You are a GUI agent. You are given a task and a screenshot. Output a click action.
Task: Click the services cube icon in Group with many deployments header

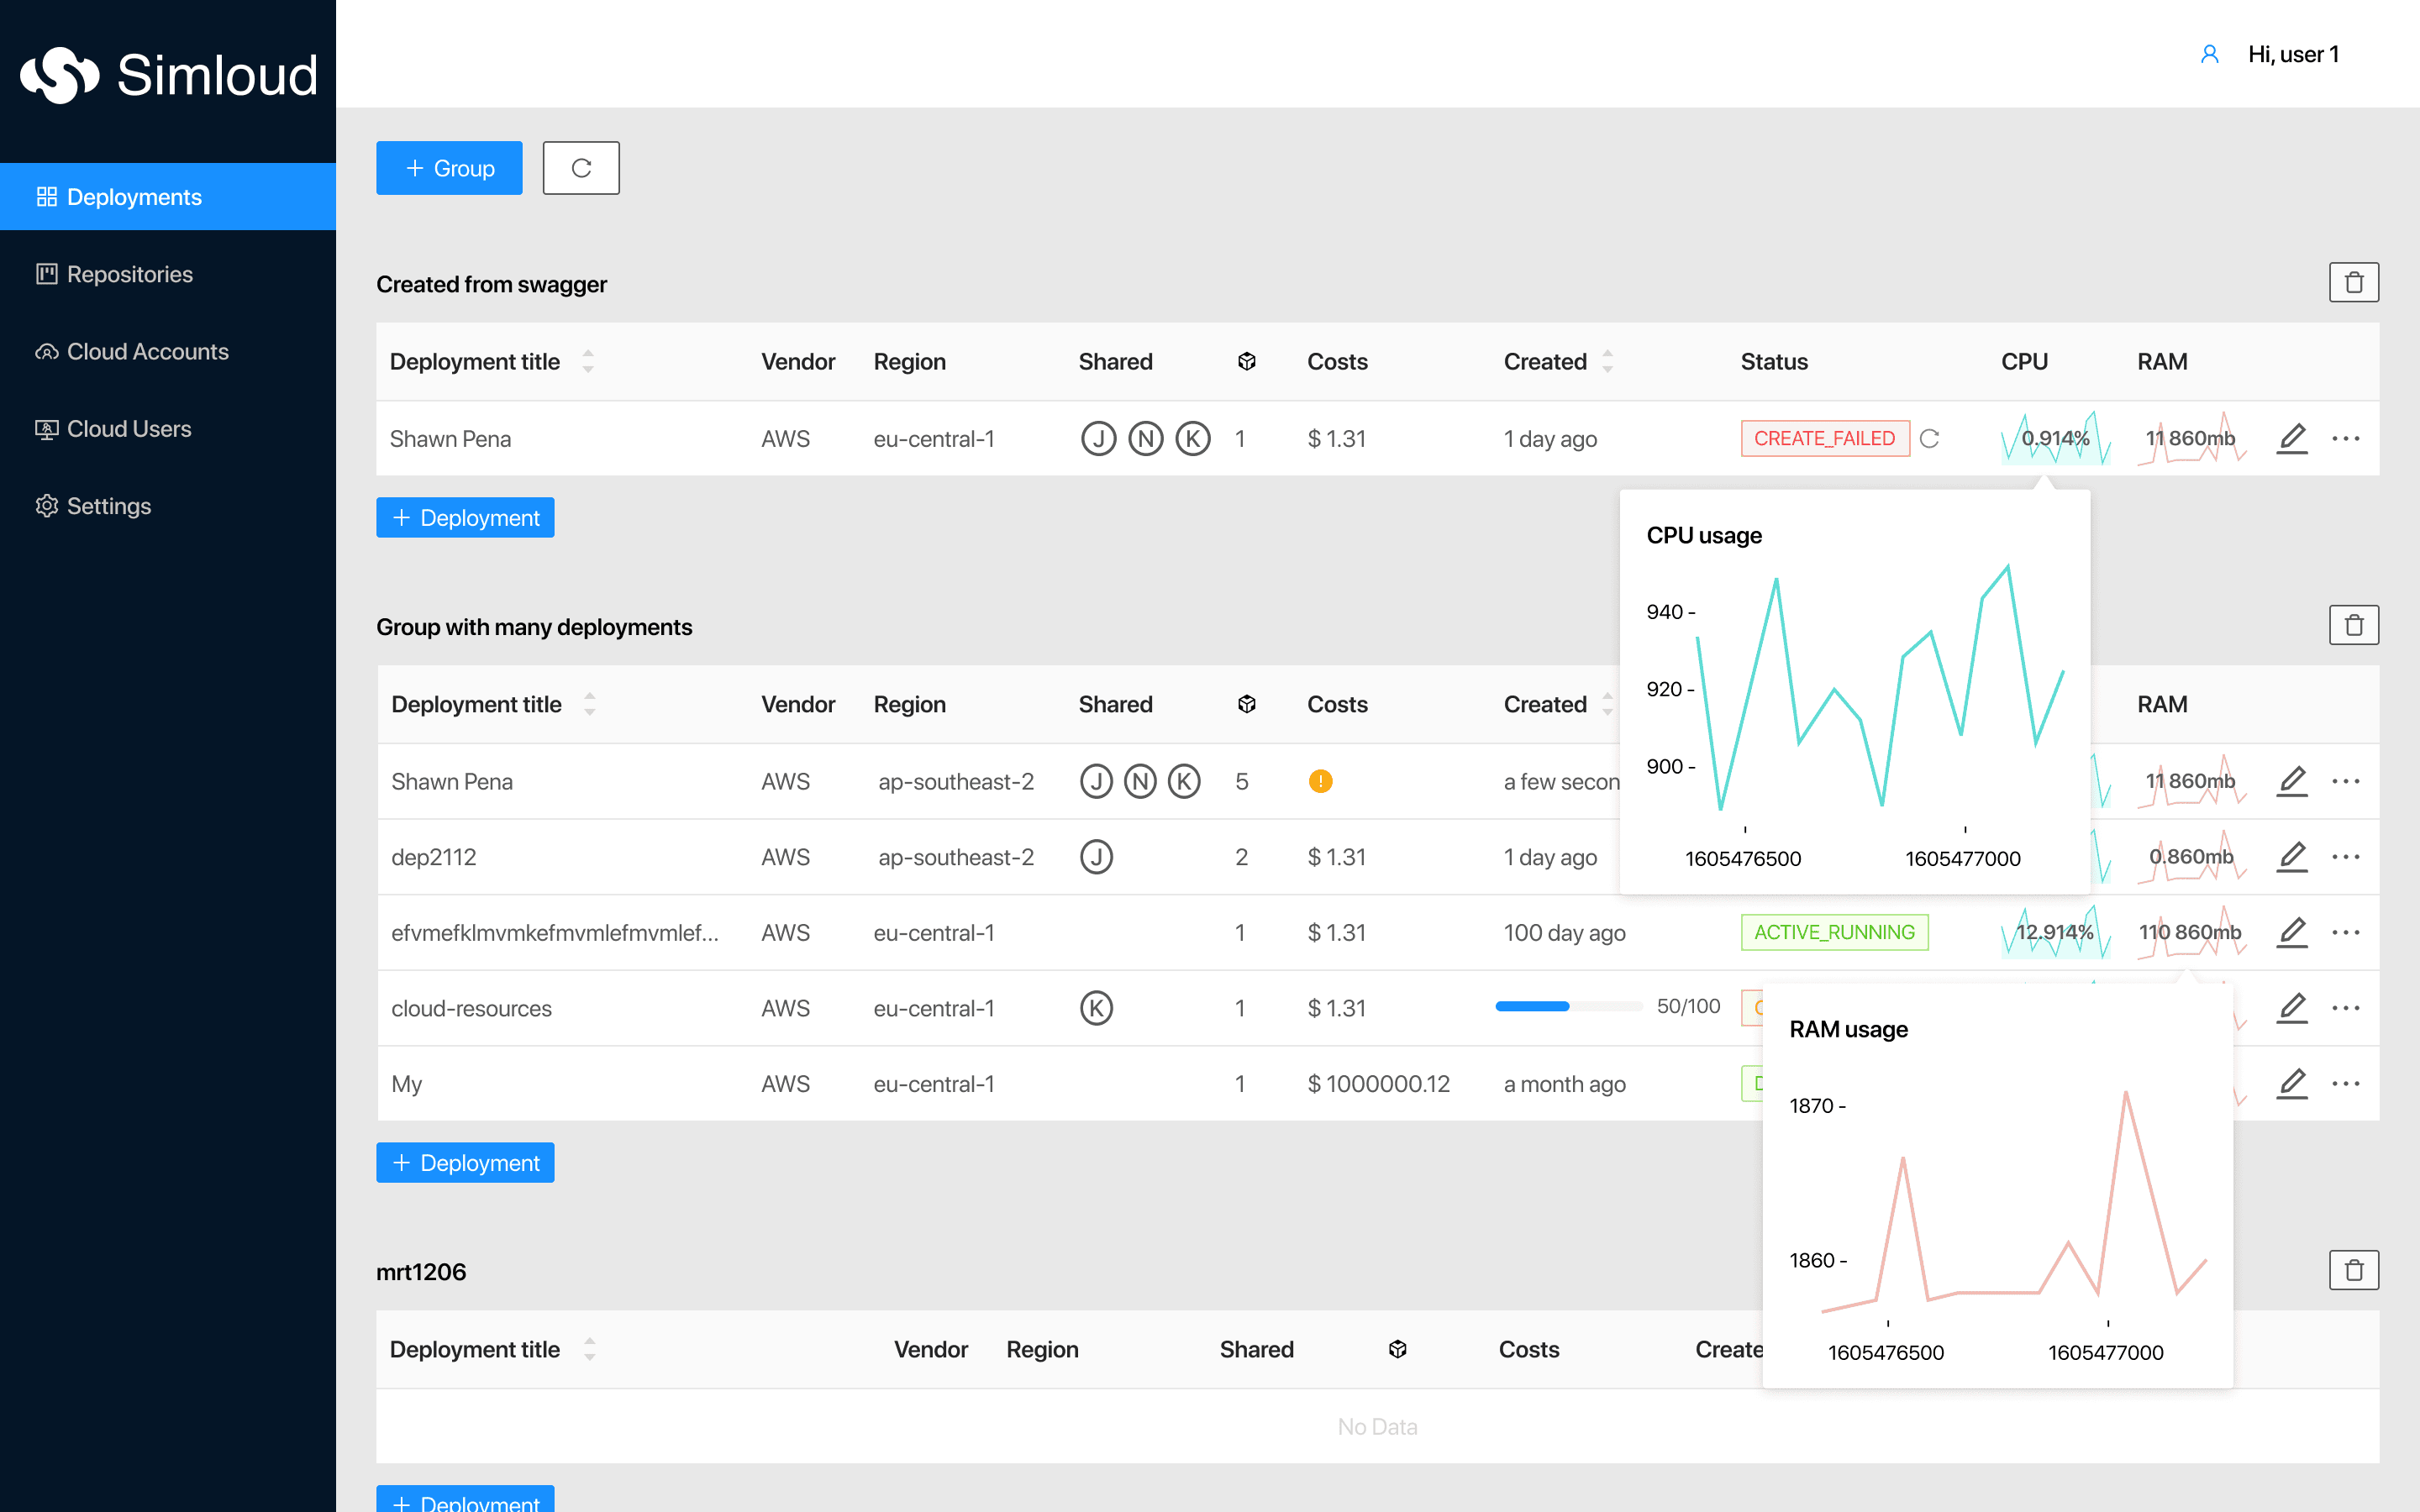click(x=1246, y=704)
